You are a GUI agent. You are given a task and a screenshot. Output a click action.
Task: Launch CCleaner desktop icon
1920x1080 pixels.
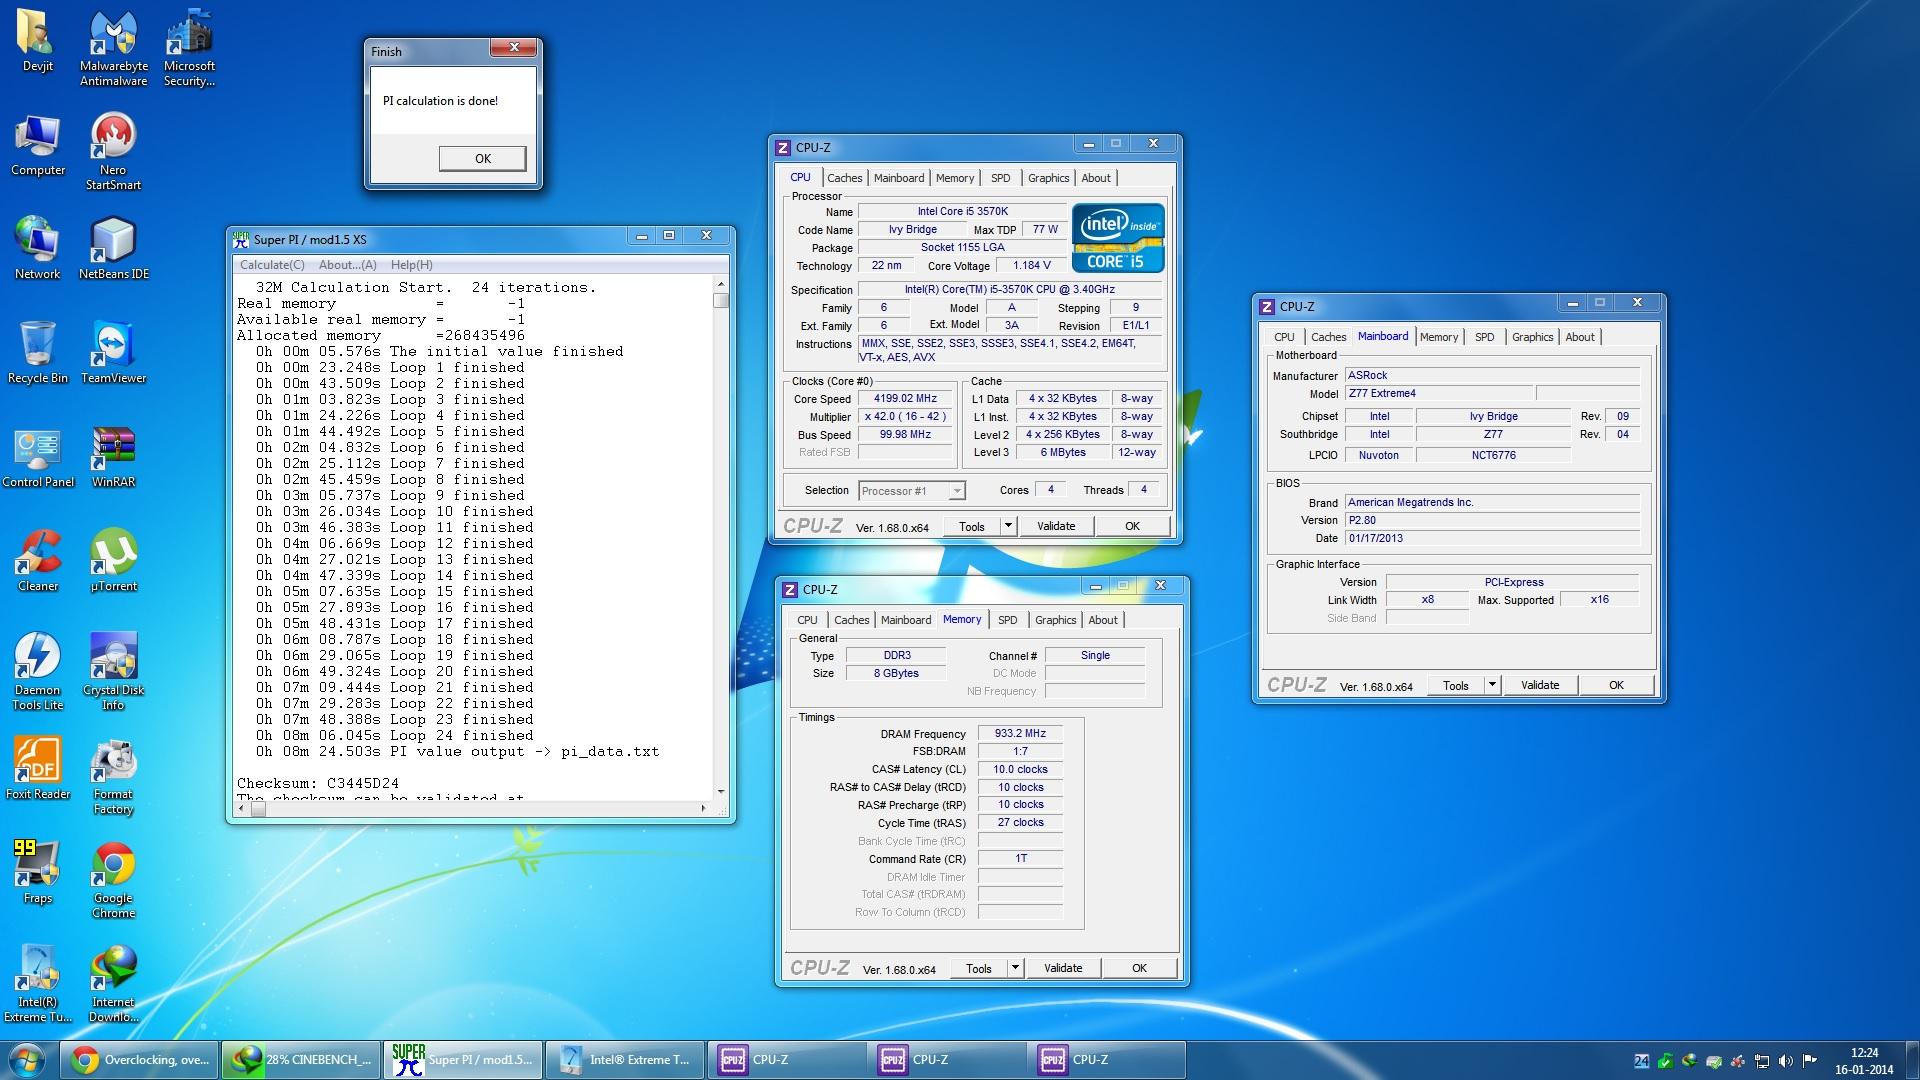[x=37, y=560]
